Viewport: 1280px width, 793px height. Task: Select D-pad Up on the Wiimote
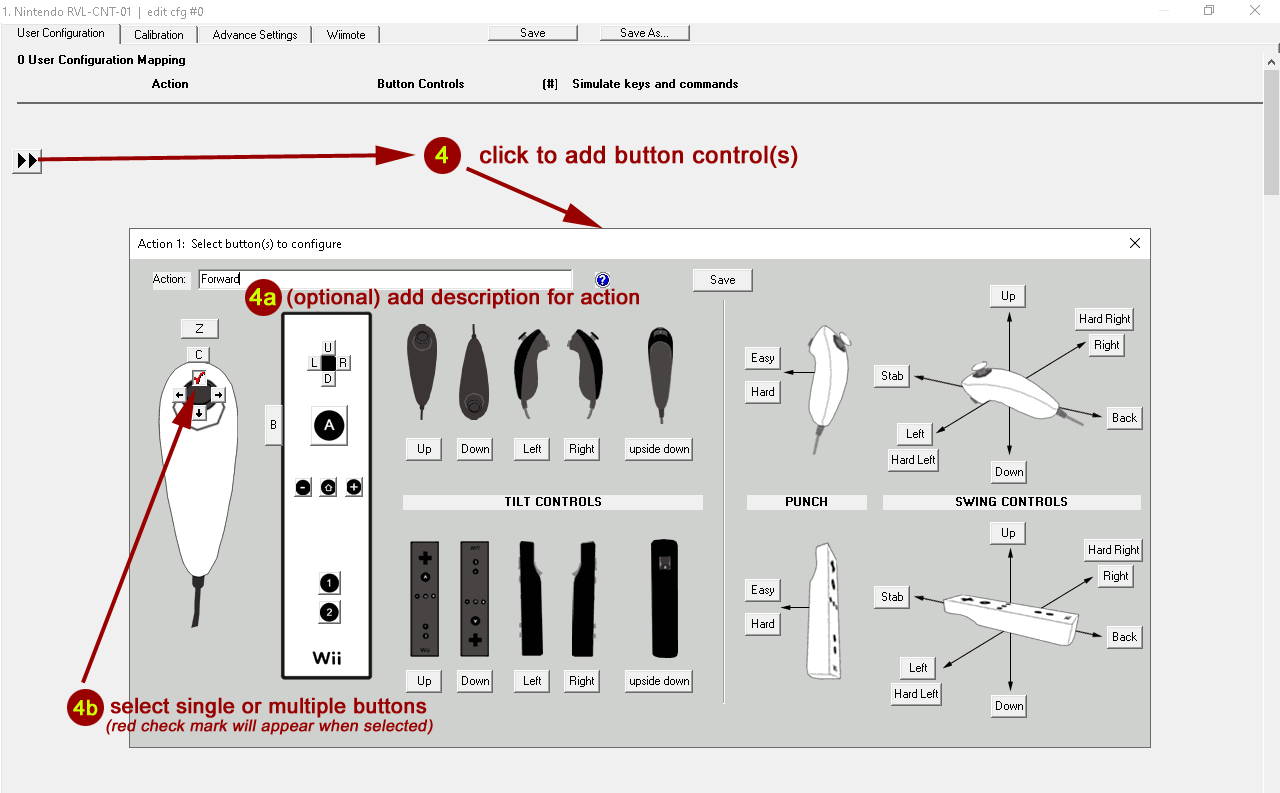pyautogui.click(x=328, y=347)
